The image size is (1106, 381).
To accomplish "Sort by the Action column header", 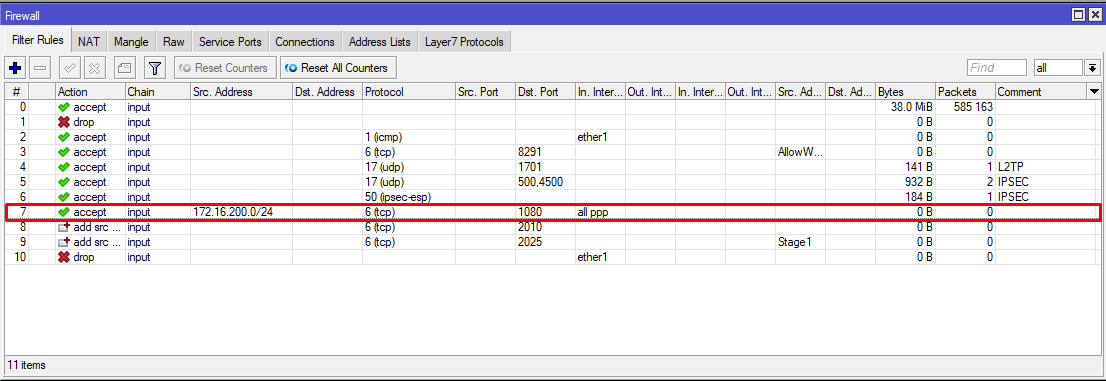I will 90,92.
